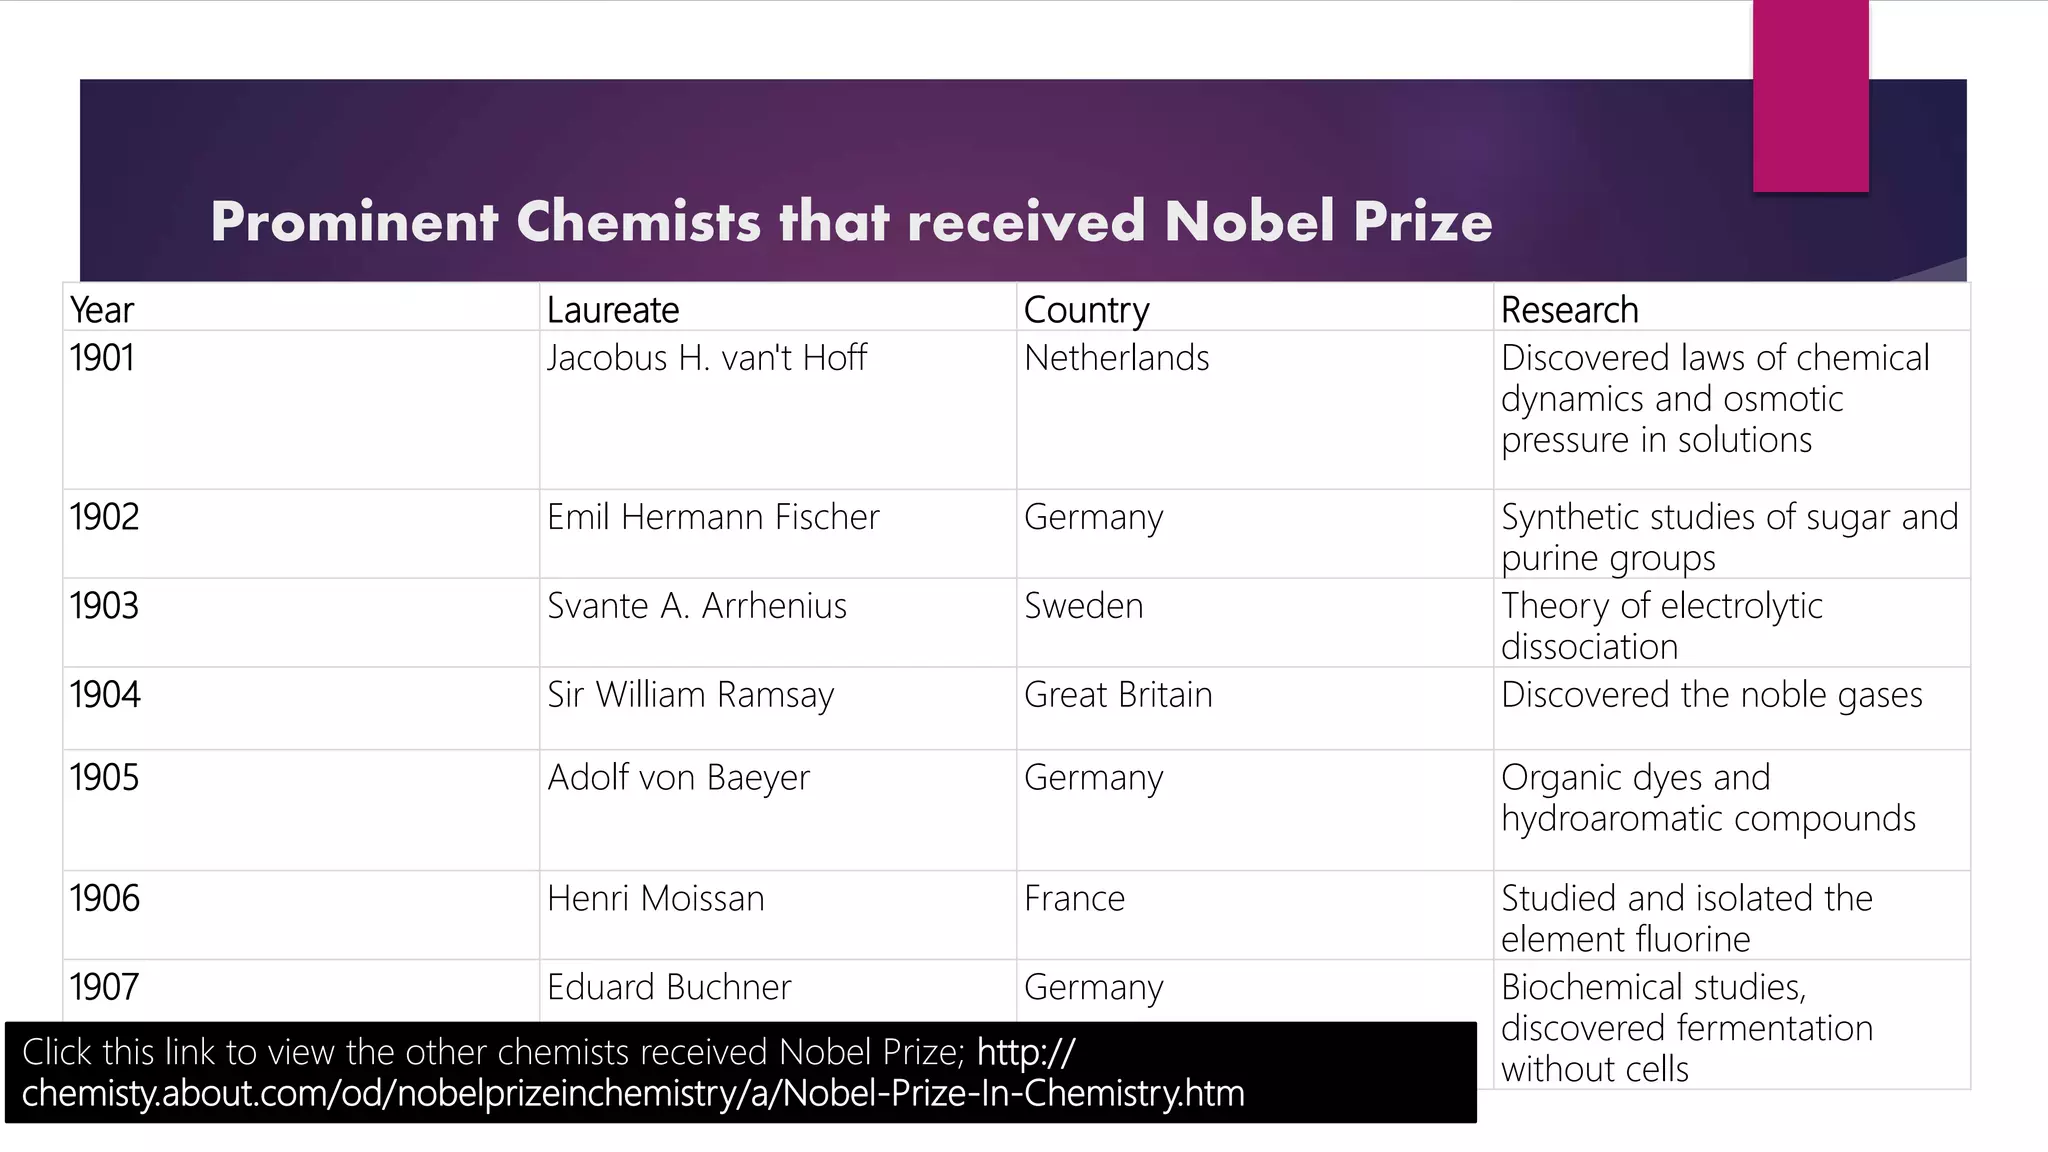Click the 'Year' column header cell
This screenshot has width=2048, height=1152.
(x=301, y=308)
